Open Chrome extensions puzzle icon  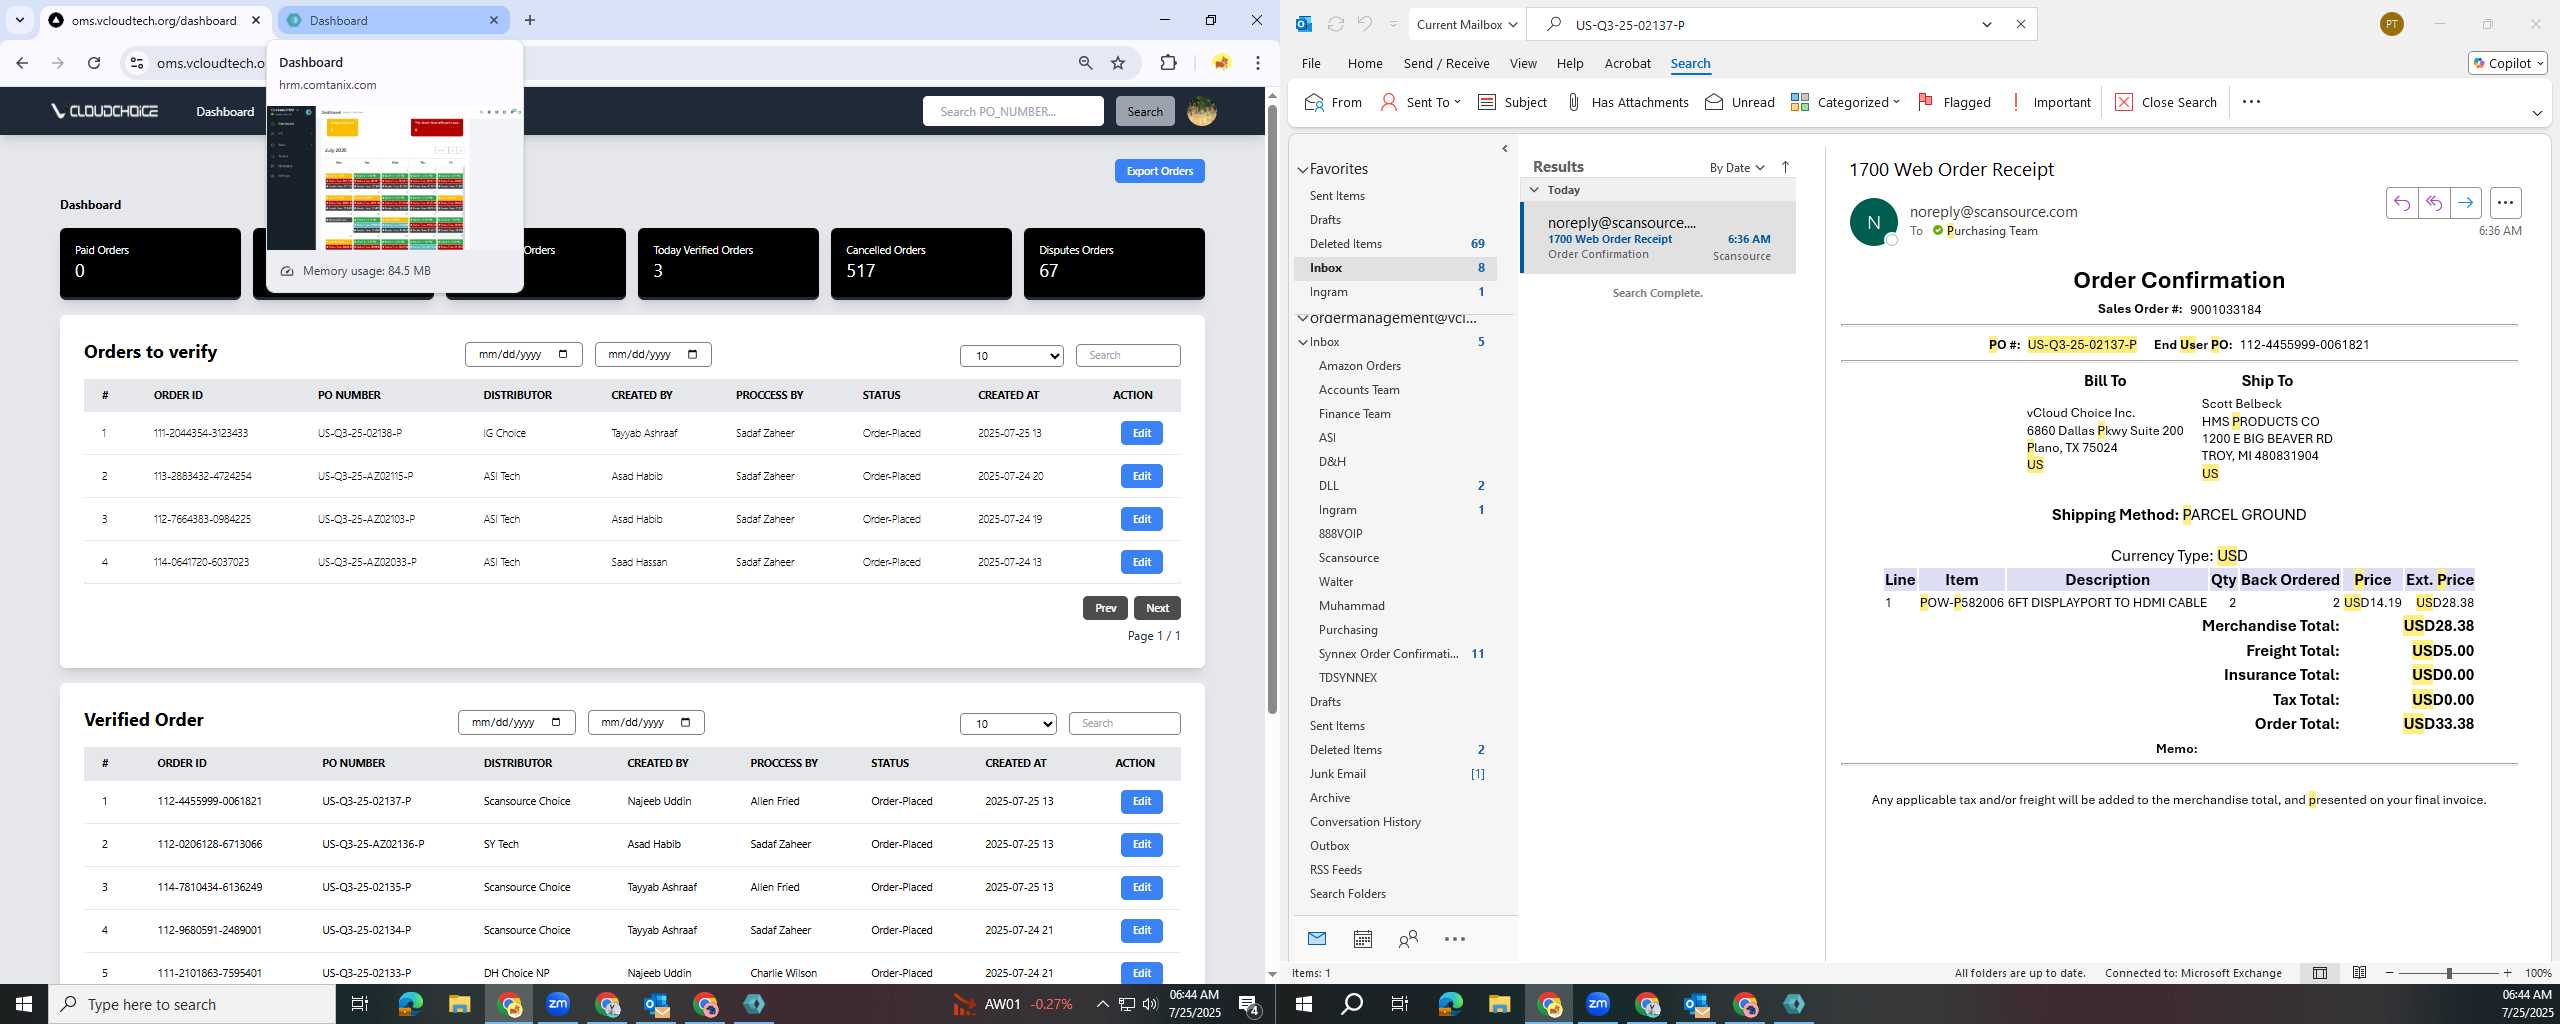[1168, 63]
